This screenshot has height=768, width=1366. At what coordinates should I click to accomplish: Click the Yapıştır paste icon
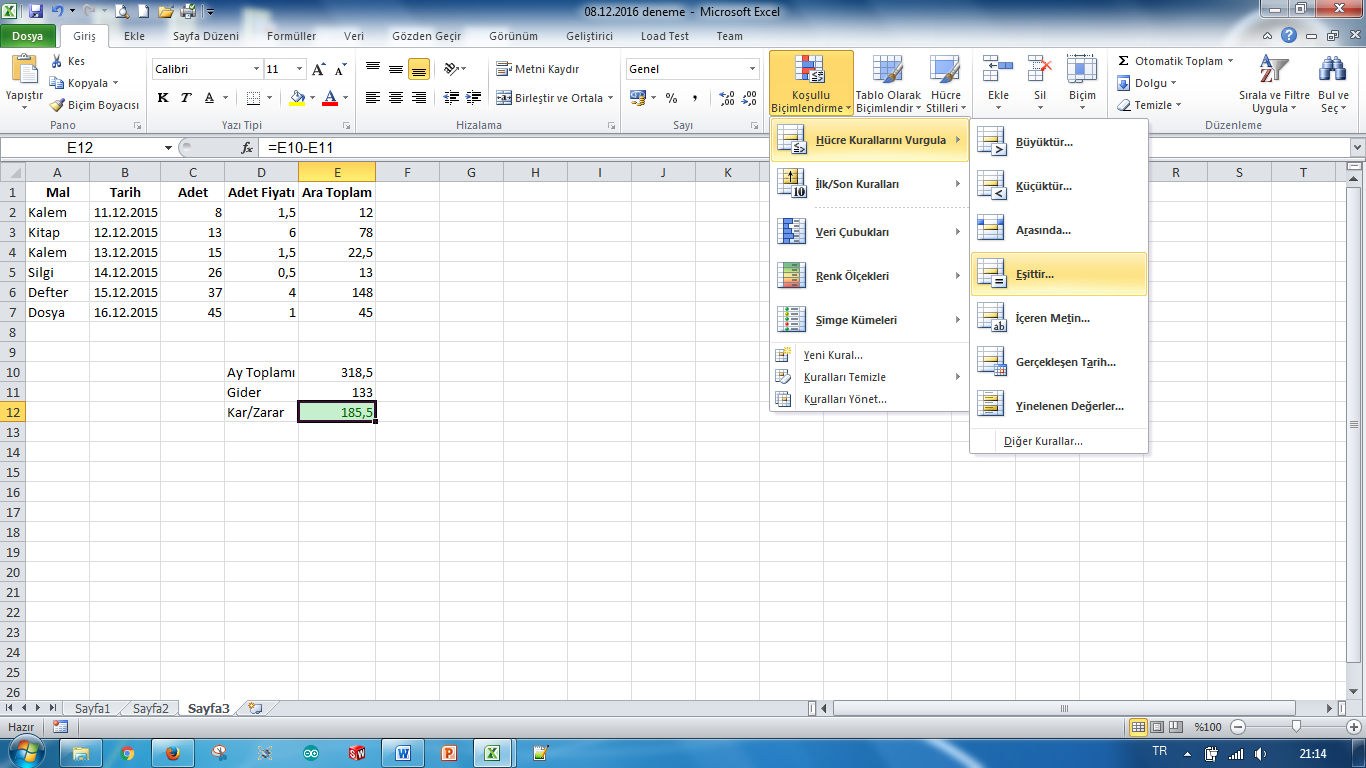point(24,72)
